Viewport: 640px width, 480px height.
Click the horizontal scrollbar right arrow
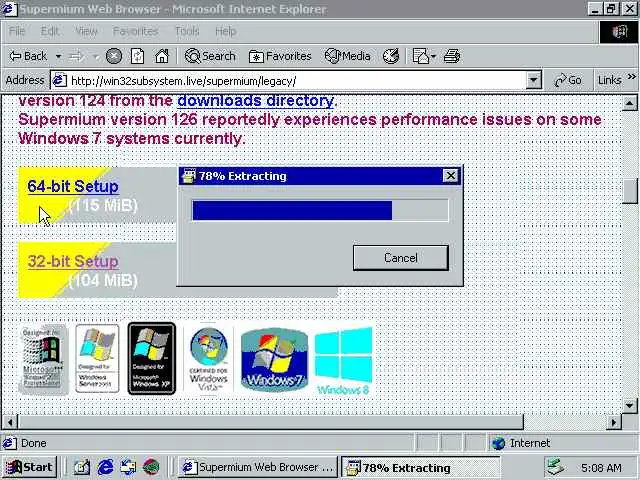click(x=613, y=422)
